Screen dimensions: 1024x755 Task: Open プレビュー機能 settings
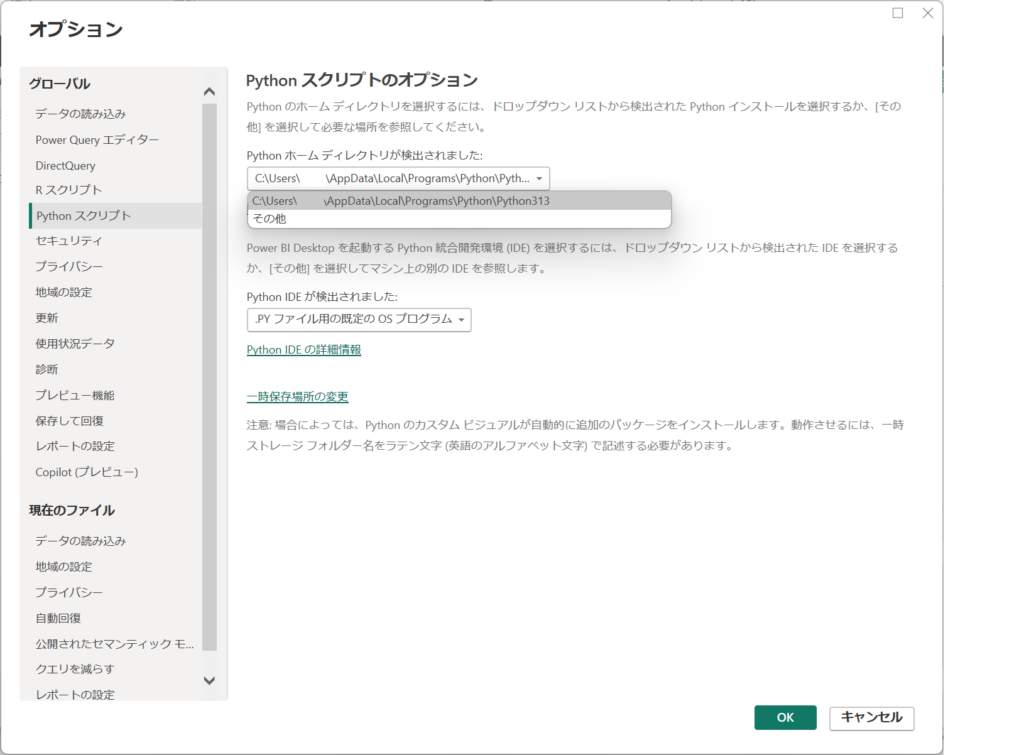point(75,395)
